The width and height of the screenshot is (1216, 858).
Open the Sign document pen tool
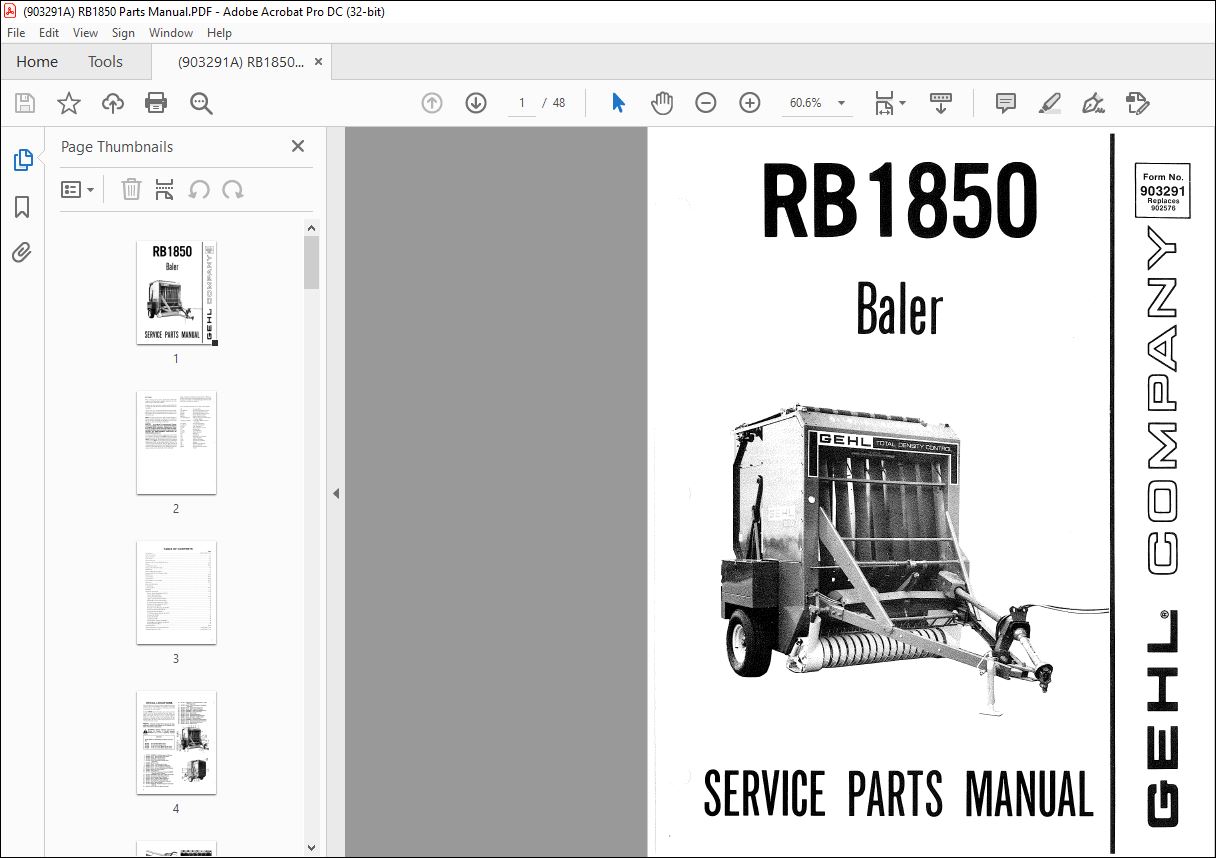1094,103
